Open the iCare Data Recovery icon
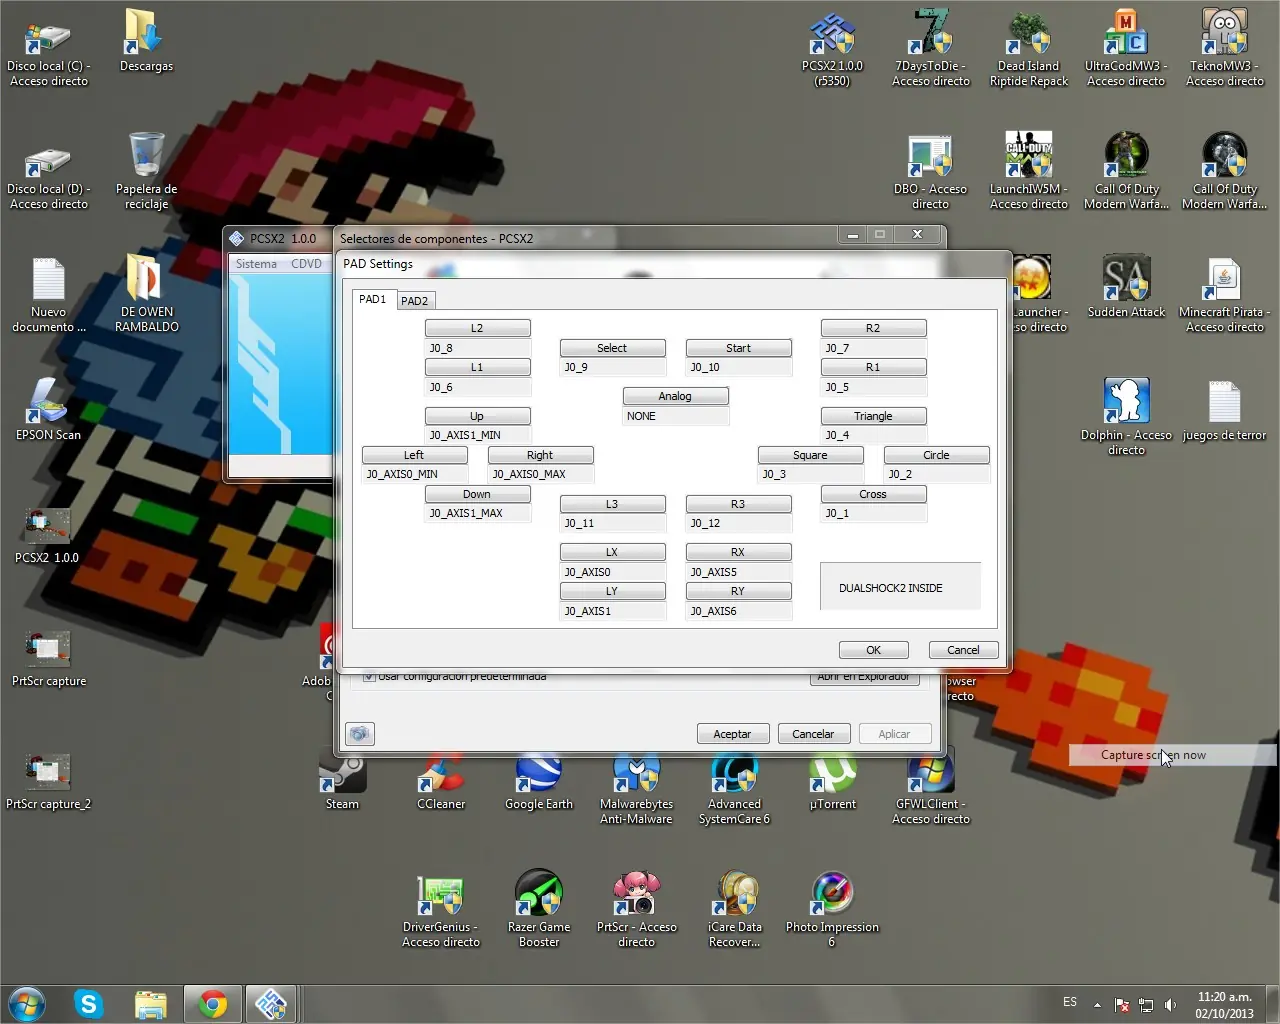1280x1024 pixels. [x=735, y=908]
